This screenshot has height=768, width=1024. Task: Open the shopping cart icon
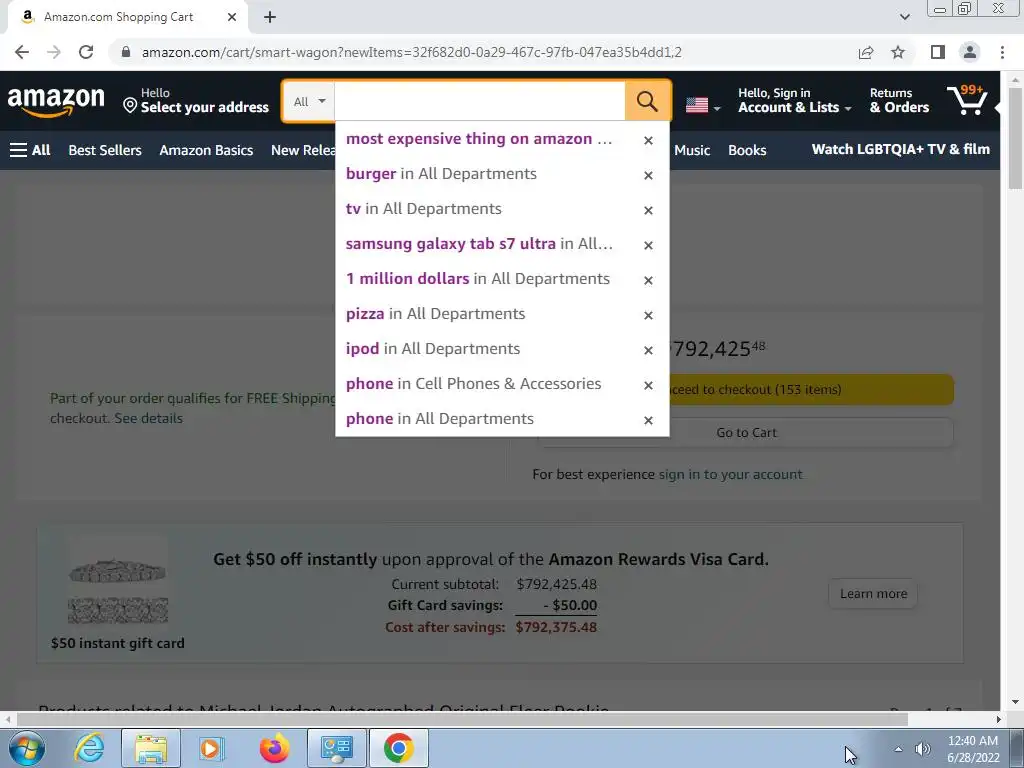coord(967,100)
